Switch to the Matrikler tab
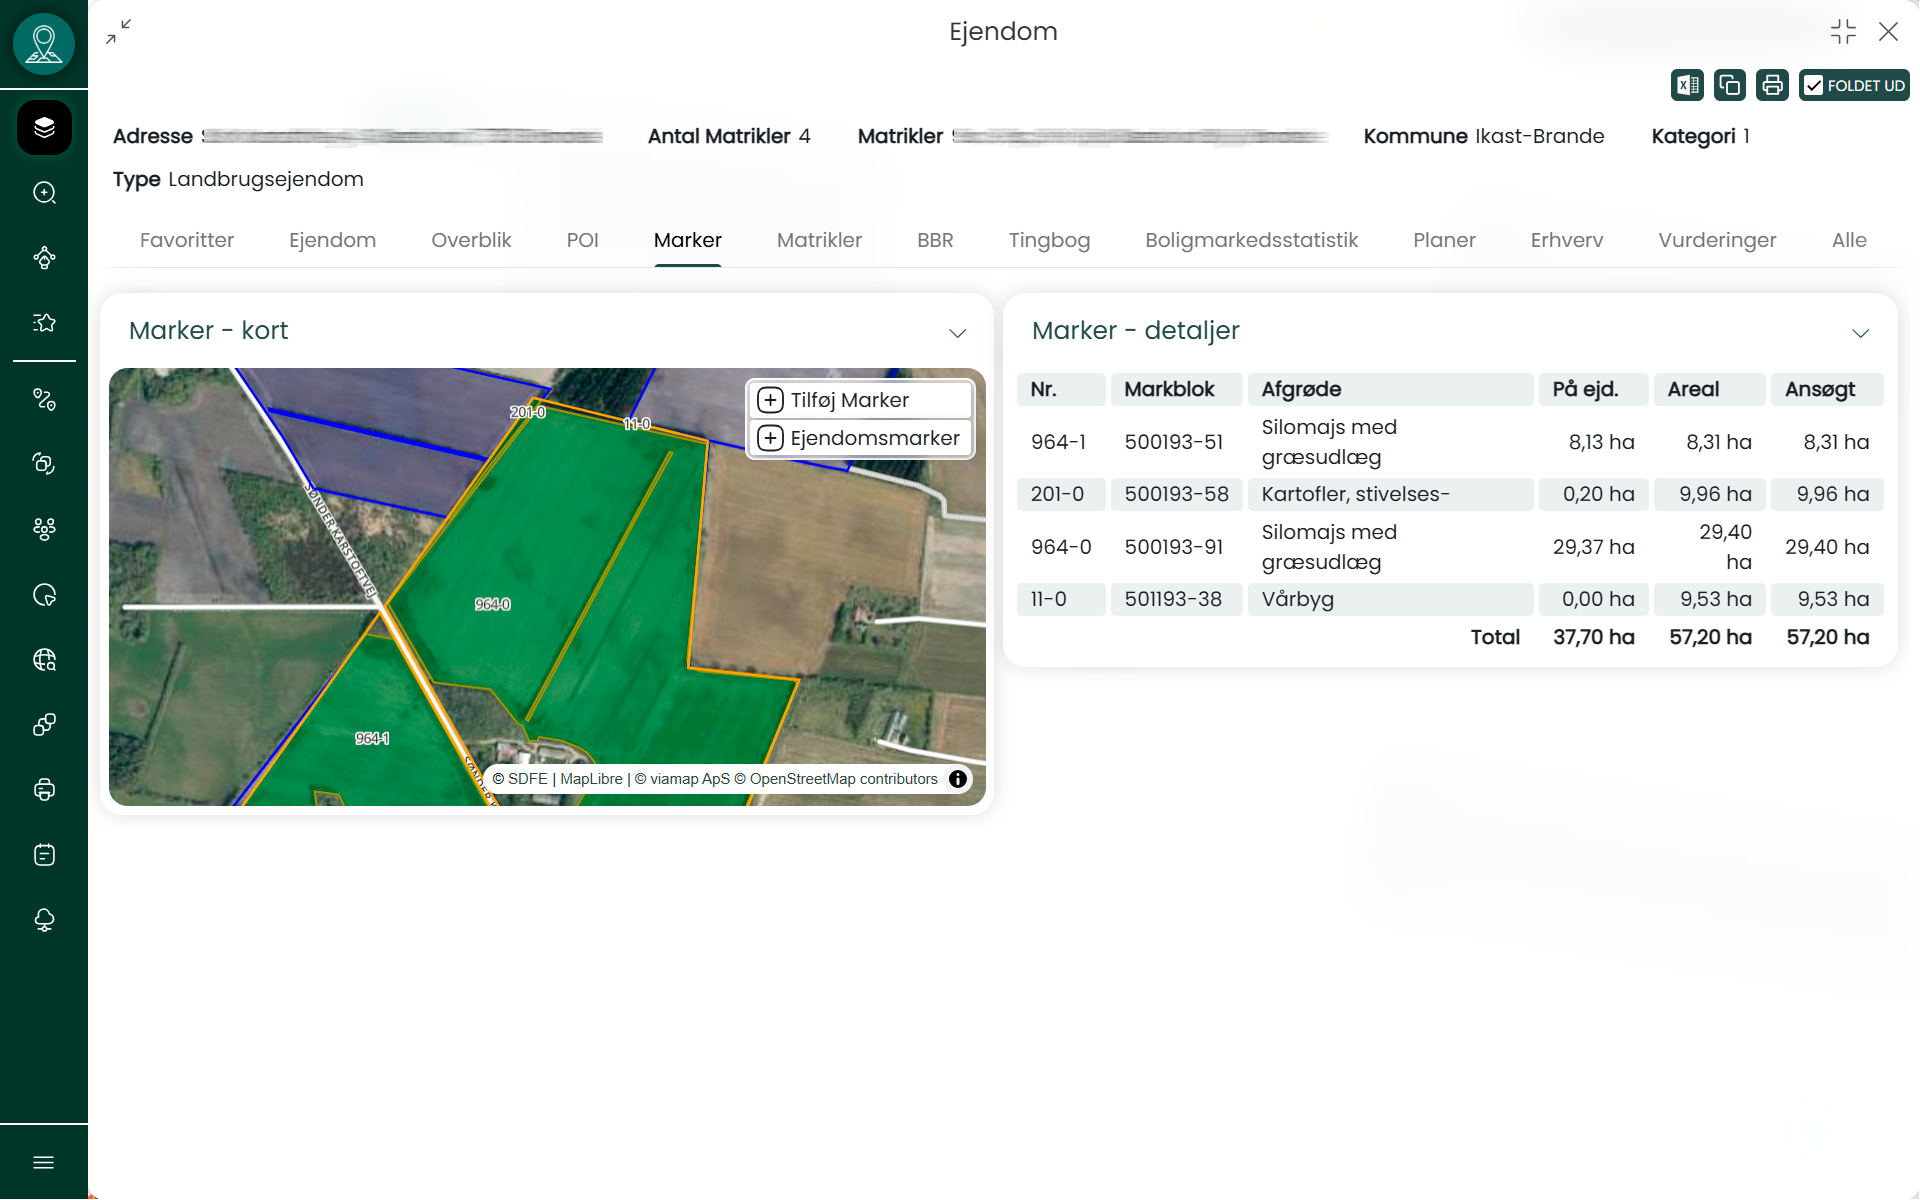The height and width of the screenshot is (1200, 1920). [x=819, y=240]
